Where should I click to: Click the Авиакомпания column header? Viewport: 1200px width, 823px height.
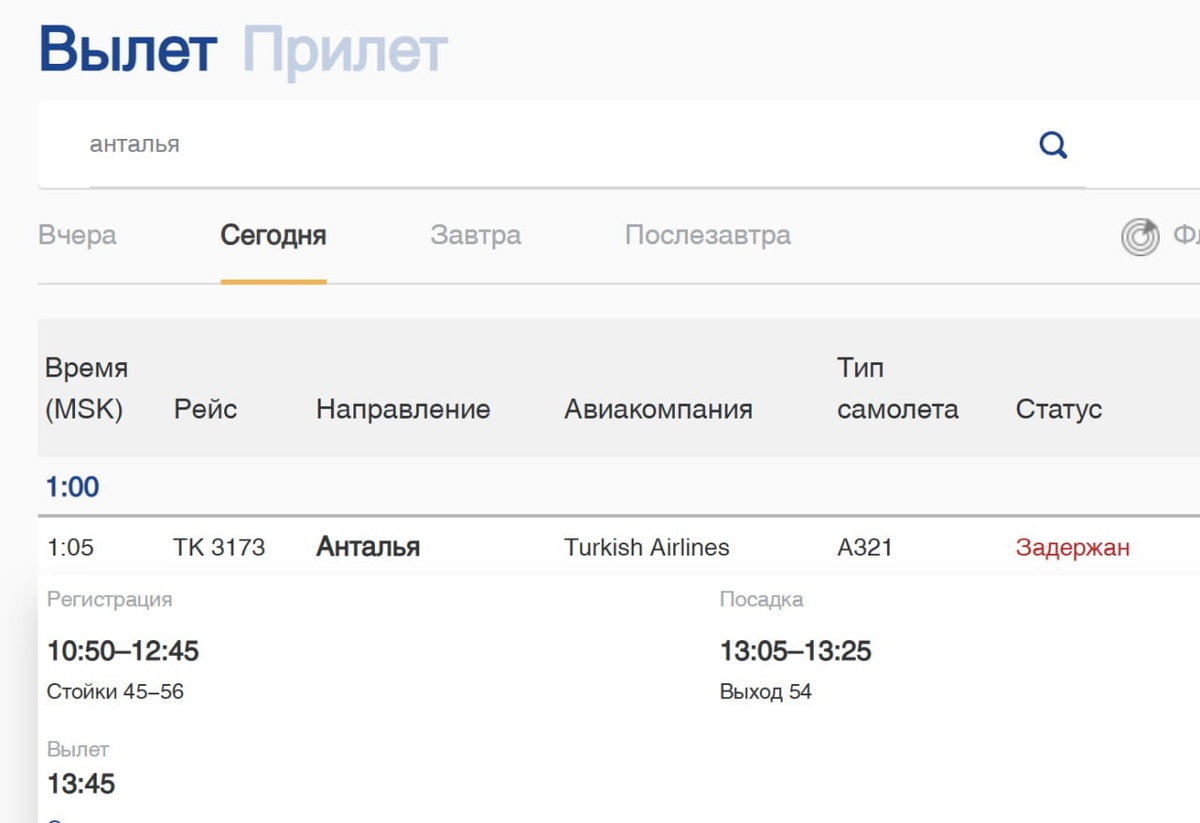pyautogui.click(x=658, y=409)
